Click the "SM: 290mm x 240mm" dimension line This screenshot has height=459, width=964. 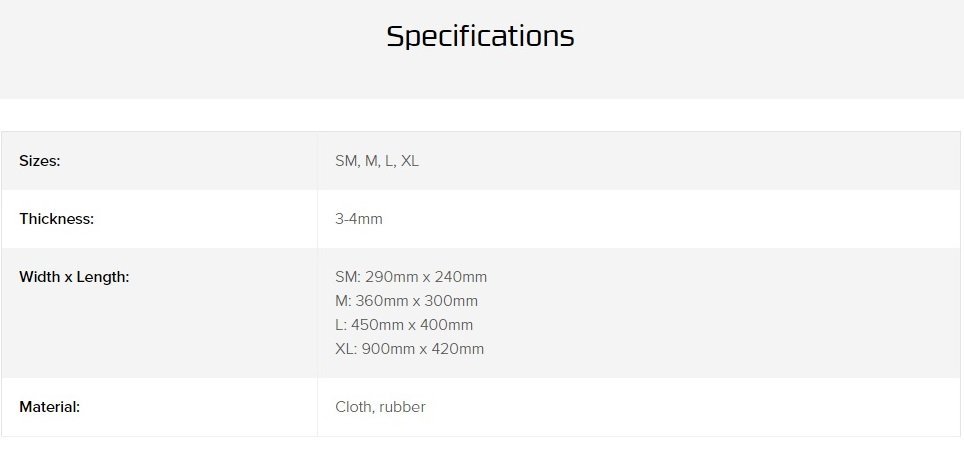(x=411, y=277)
